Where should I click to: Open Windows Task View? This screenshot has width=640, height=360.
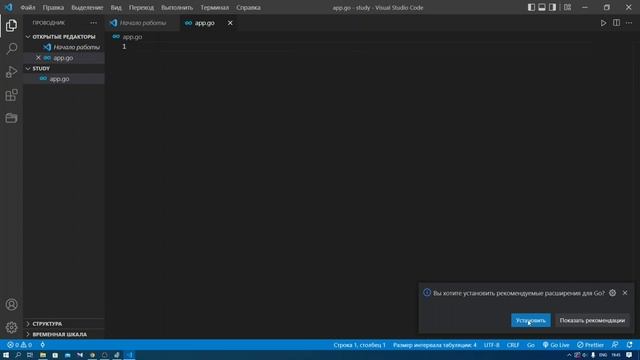click(30, 356)
